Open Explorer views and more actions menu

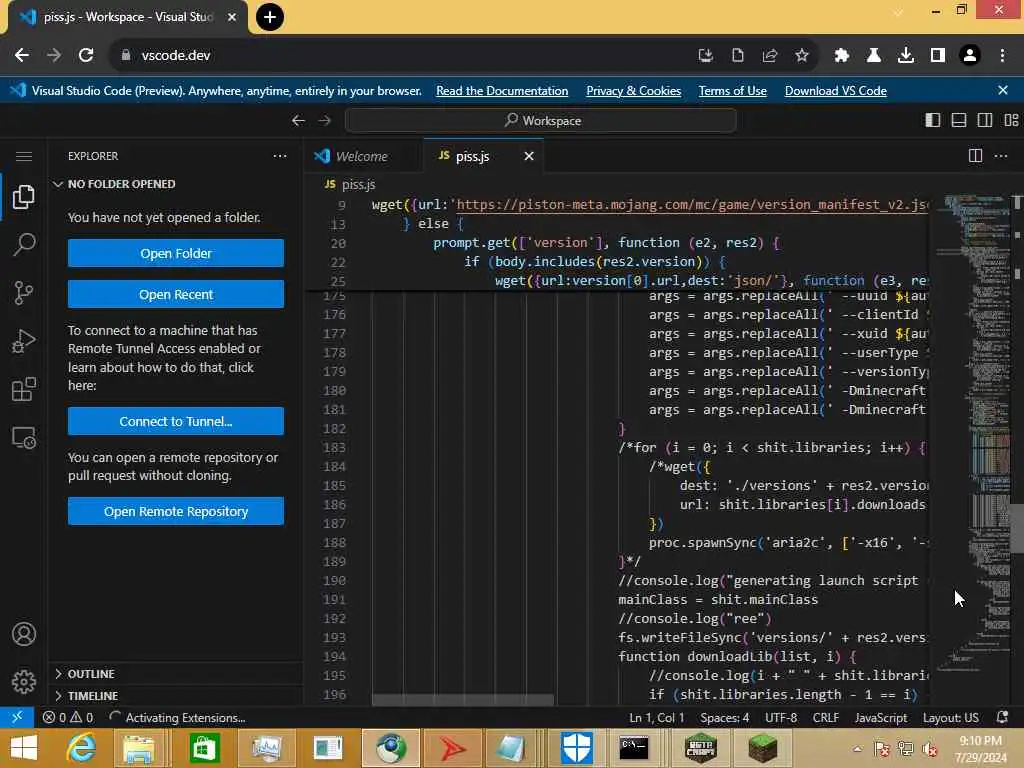[x=280, y=156]
